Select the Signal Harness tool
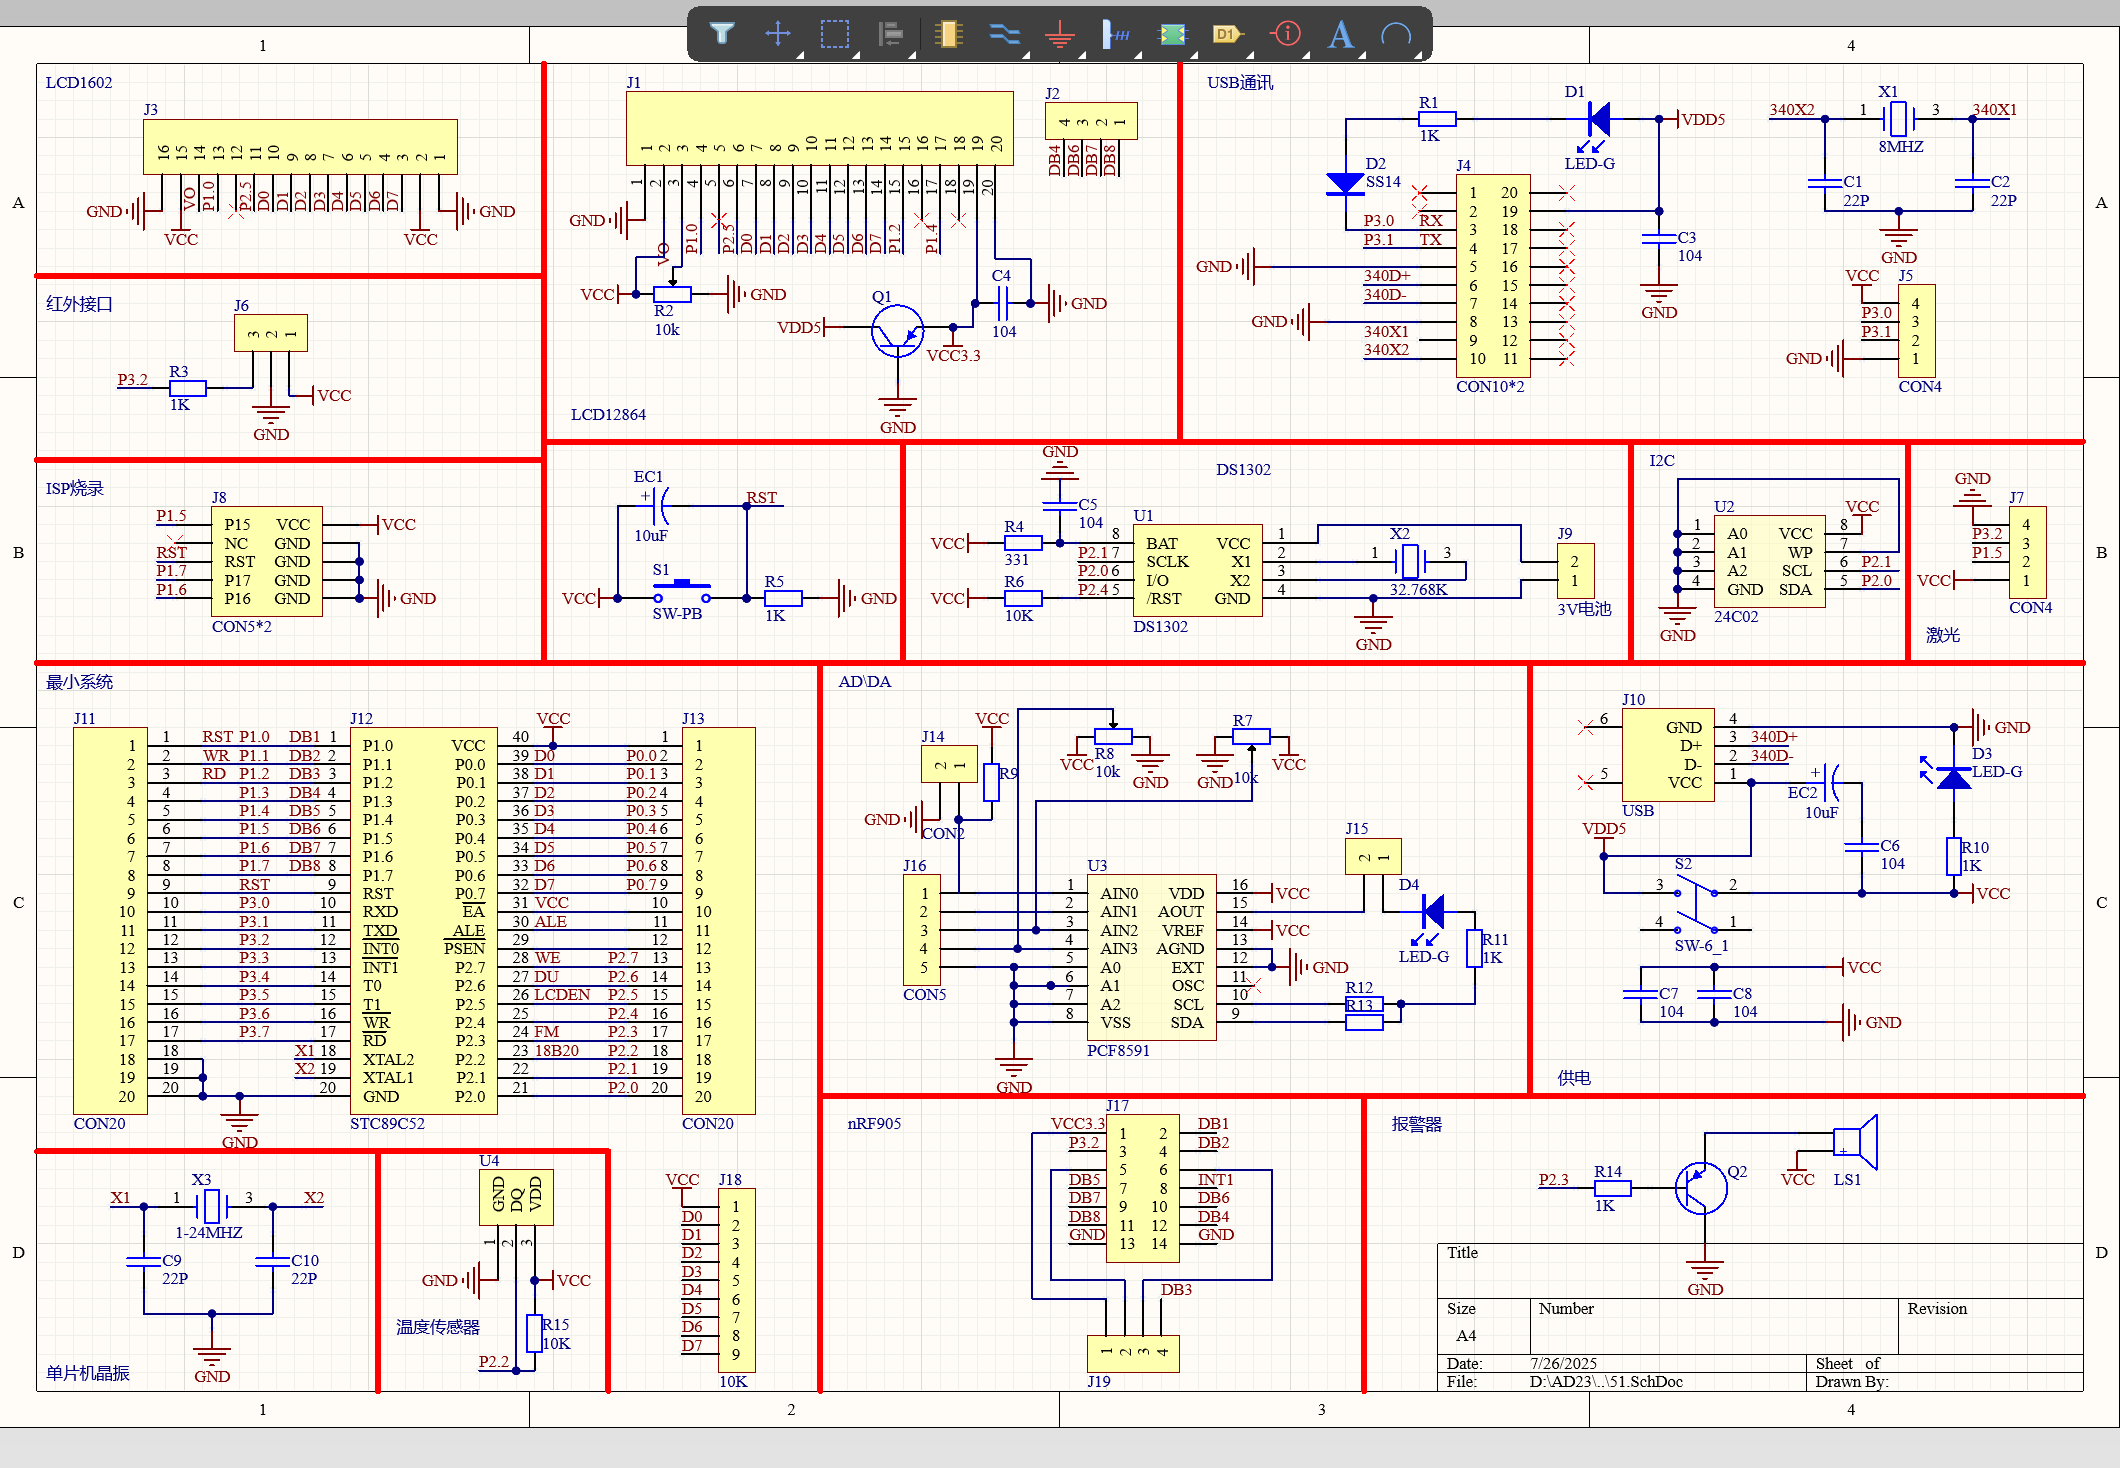2120x1468 pixels. coord(1115,34)
